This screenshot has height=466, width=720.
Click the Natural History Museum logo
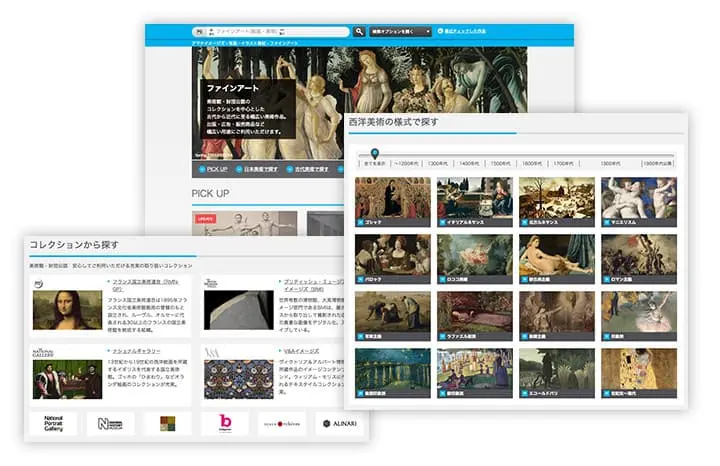tap(110, 423)
